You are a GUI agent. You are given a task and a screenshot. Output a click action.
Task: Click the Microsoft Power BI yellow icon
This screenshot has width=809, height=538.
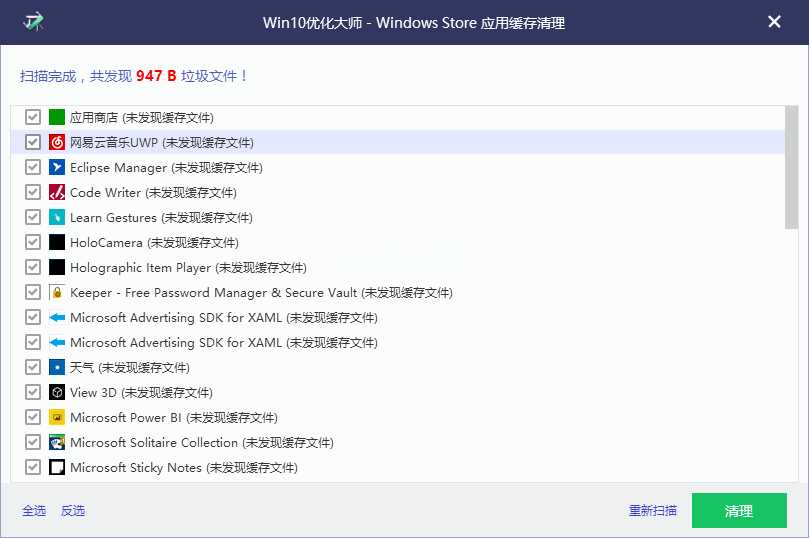(57, 417)
